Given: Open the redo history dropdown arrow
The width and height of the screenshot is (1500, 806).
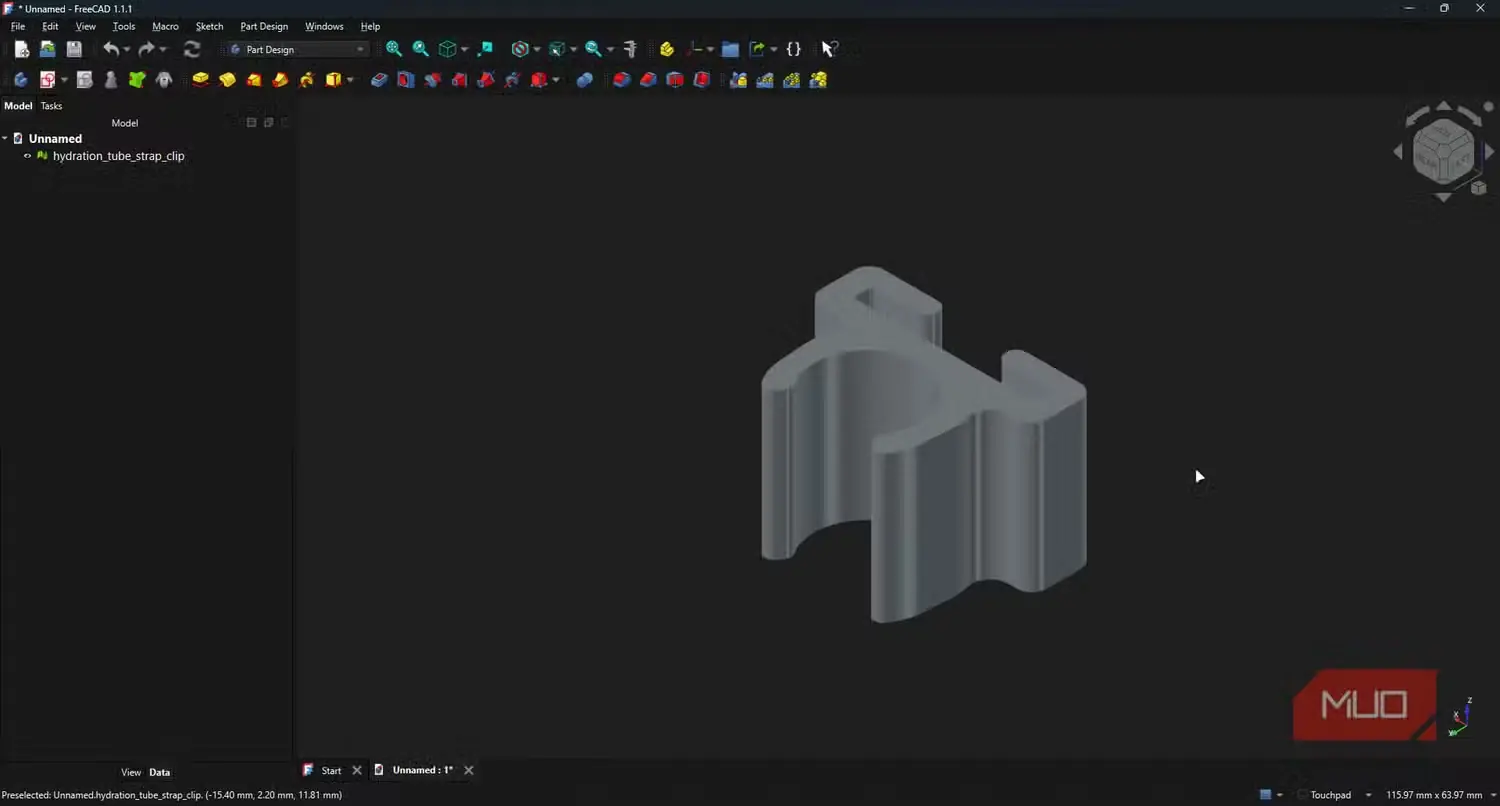Looking at the screenshot, I should [163, 50].
